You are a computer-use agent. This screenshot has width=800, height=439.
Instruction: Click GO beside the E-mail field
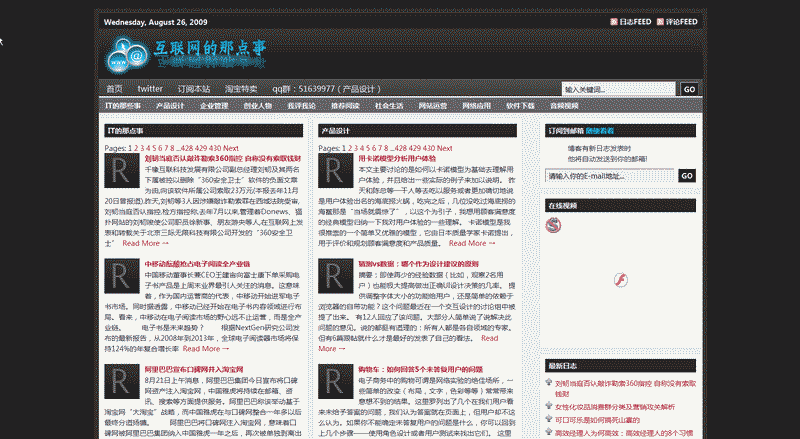(687, 176)
